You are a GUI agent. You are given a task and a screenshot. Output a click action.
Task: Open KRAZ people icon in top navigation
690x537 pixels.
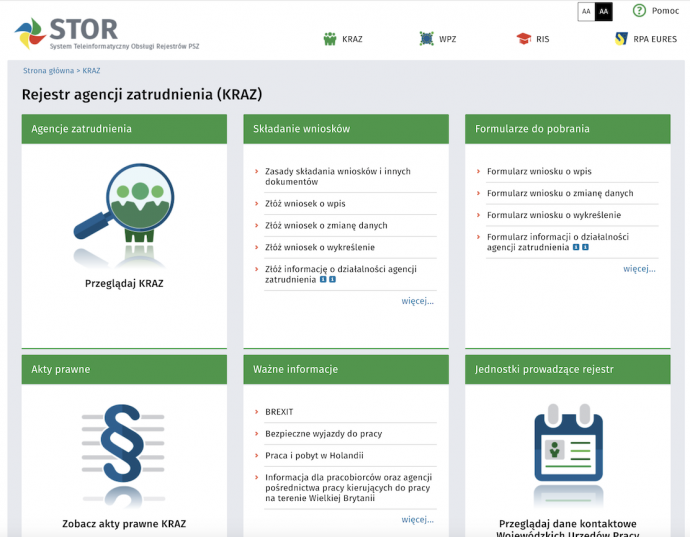pos(330,39)
